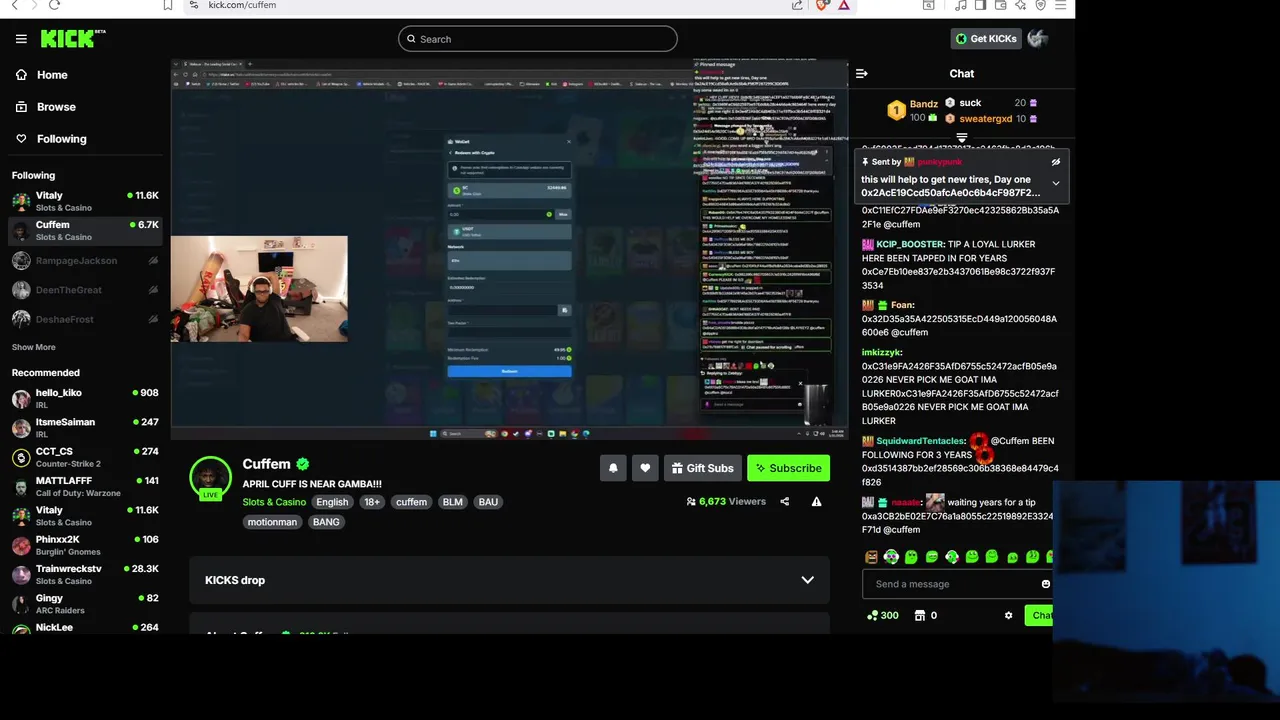Screen dimensions: 1280x720
Task: Open recommended channel CCT_CS
Action: click(x=85, y=457)
